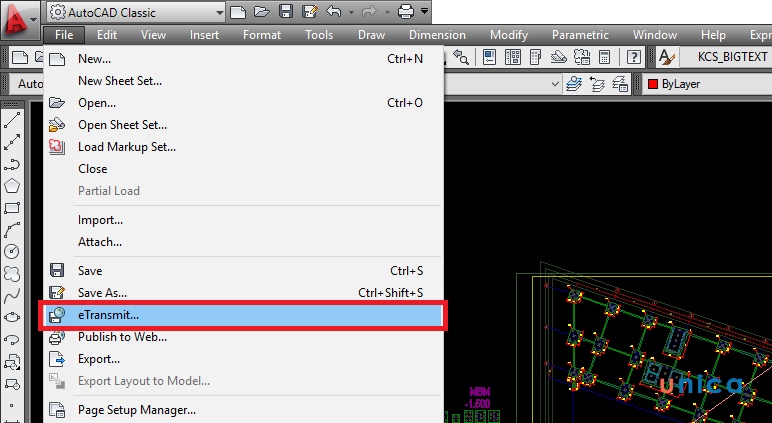This screenshot has width=772, height=423.
Task: Select the Rectangle tool
Action: pos(12,208)
